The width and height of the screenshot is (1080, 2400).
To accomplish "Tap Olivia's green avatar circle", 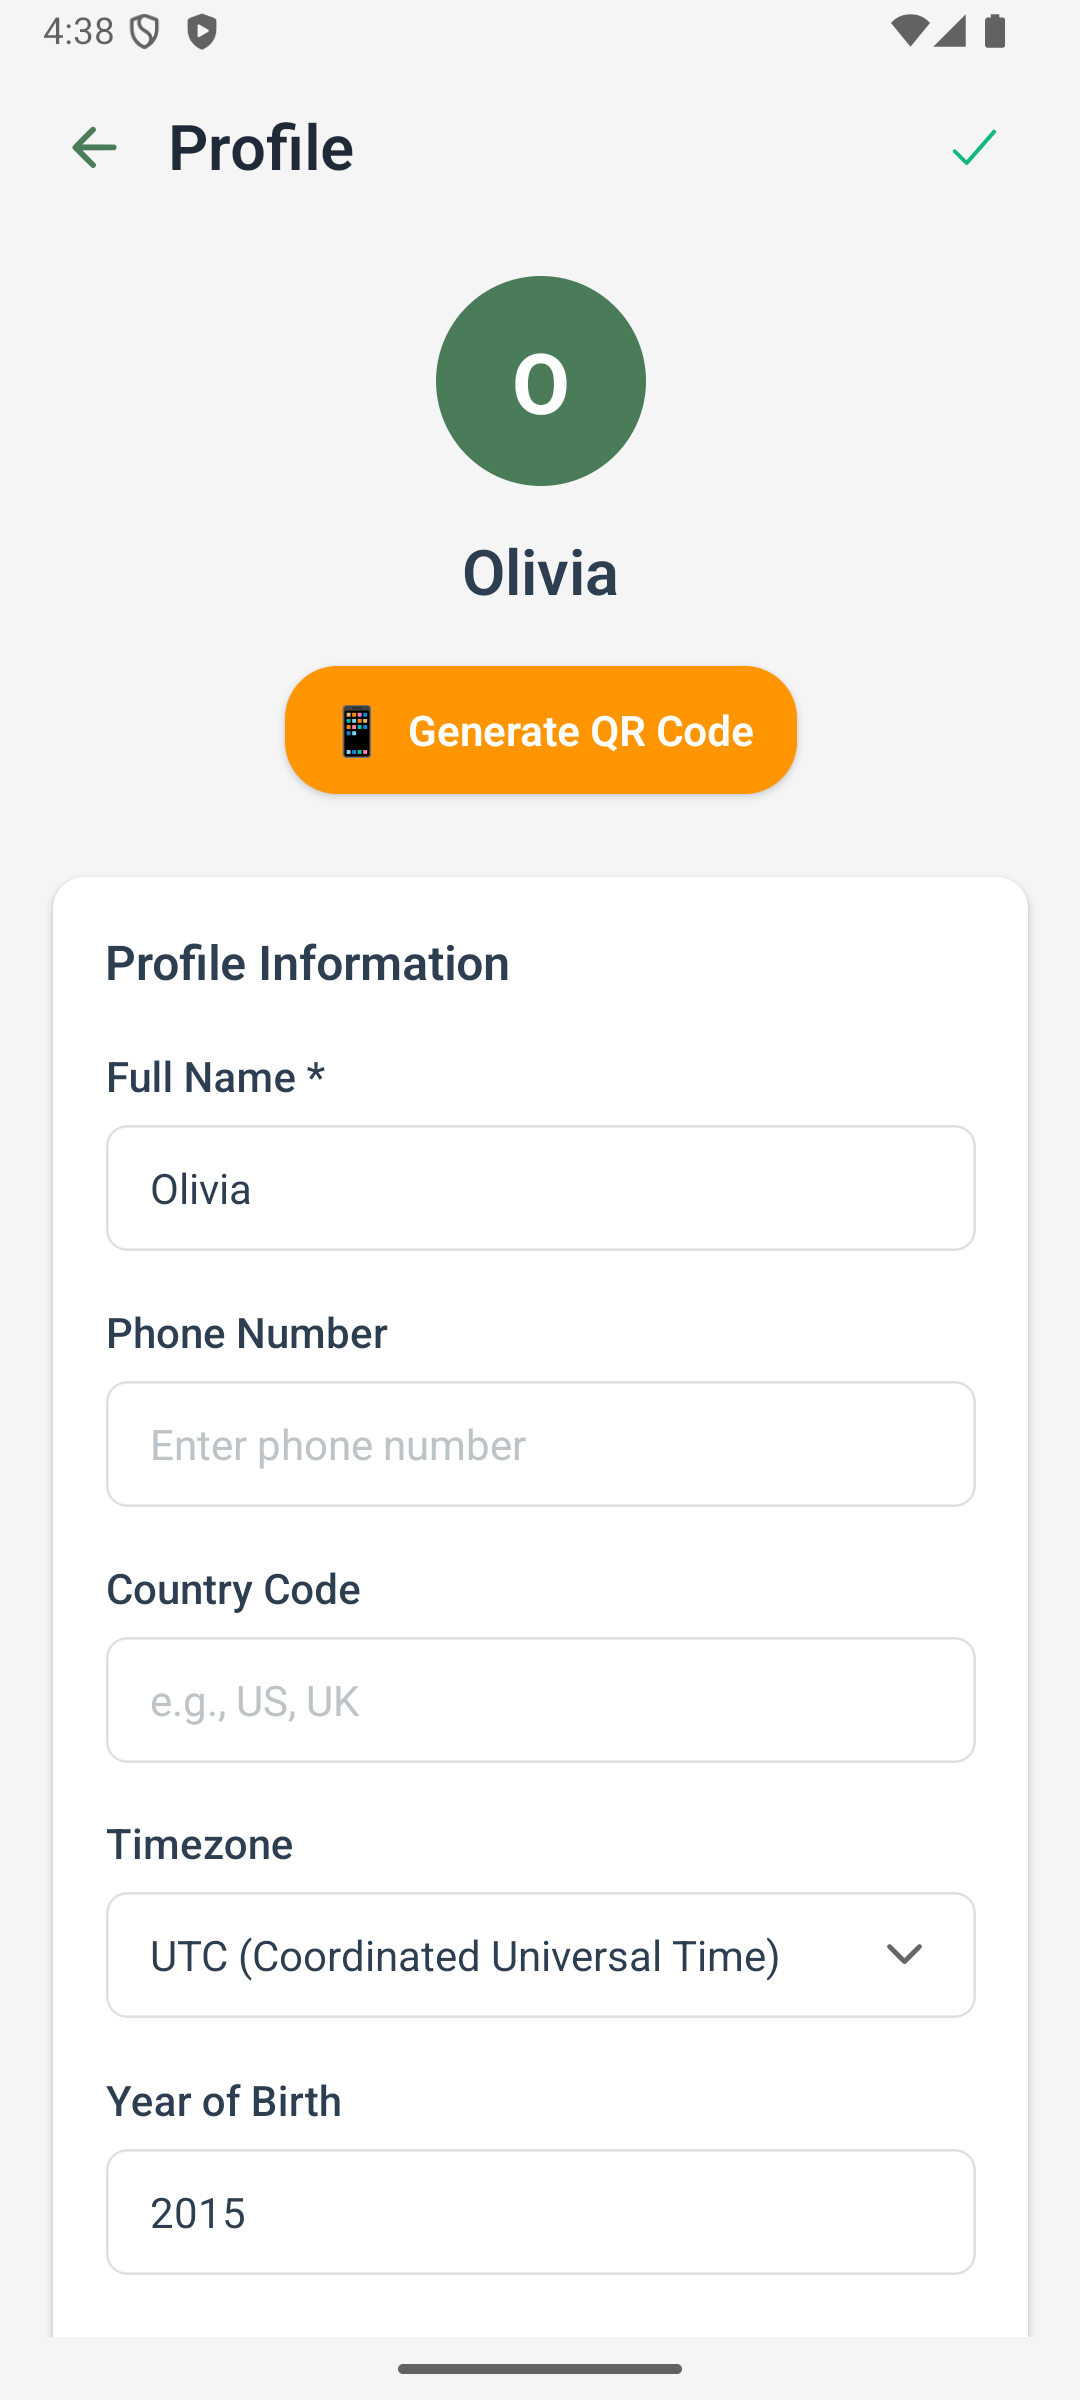I will click(540, 380).
